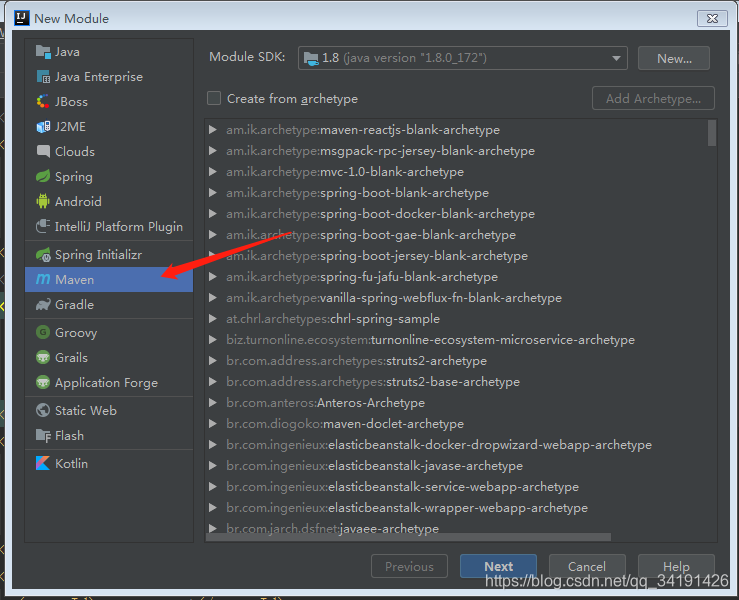Enable Create from archetype checkbox
739x600 pixels.
[214, 99]
